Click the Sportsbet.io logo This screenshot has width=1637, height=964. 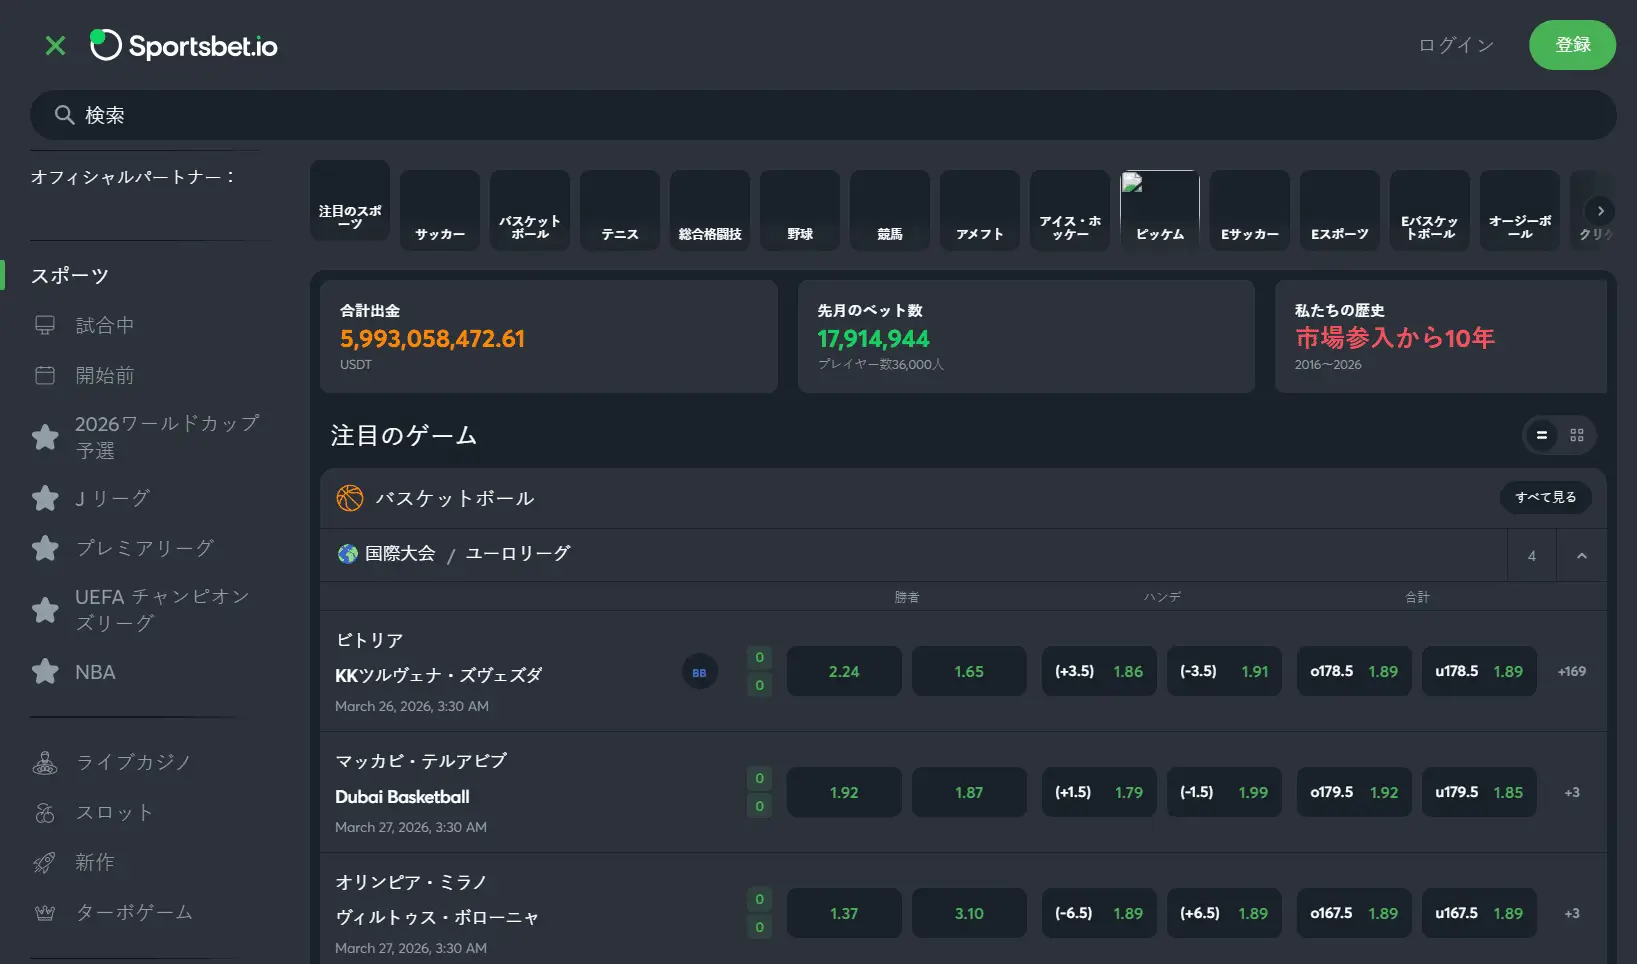click(184, 46)
